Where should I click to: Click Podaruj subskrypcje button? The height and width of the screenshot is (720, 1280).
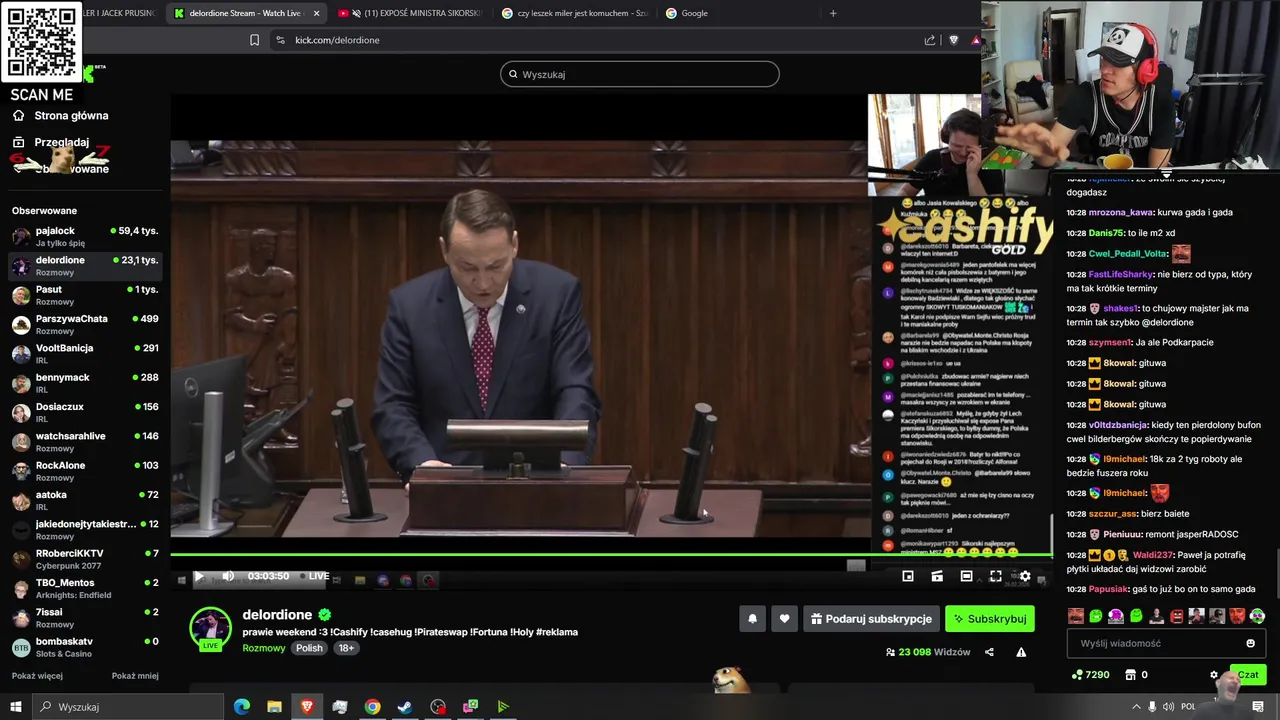[871, 619]
